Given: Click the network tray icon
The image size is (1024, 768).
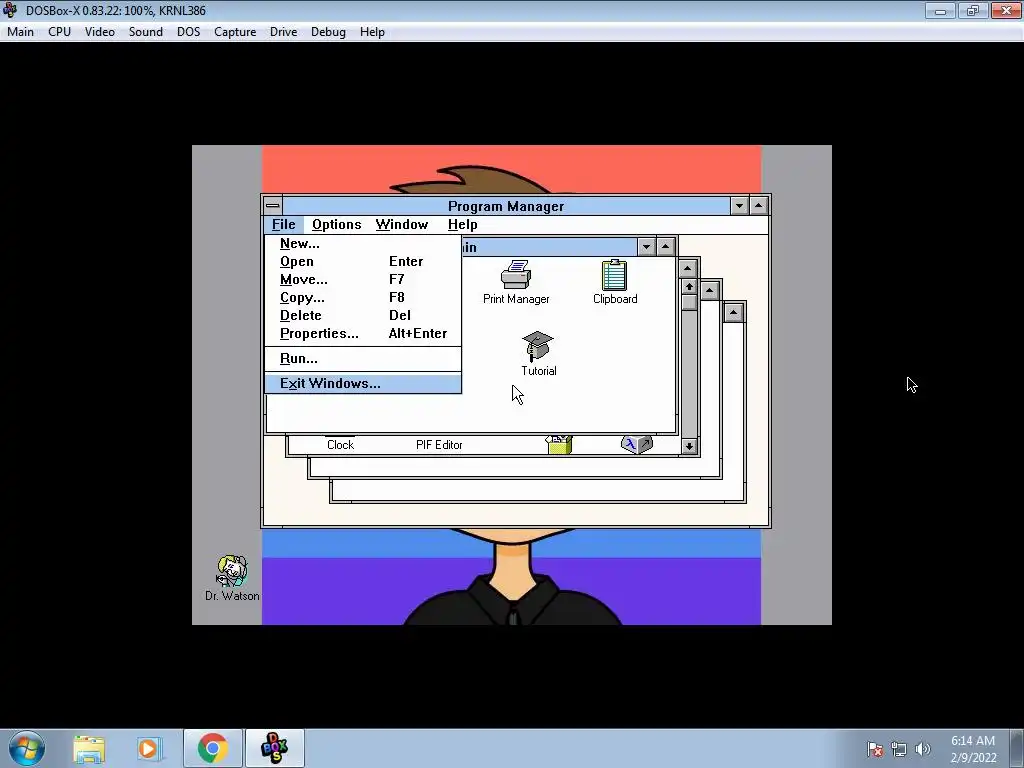Looking at the screenshot, I should pos(899,749).
